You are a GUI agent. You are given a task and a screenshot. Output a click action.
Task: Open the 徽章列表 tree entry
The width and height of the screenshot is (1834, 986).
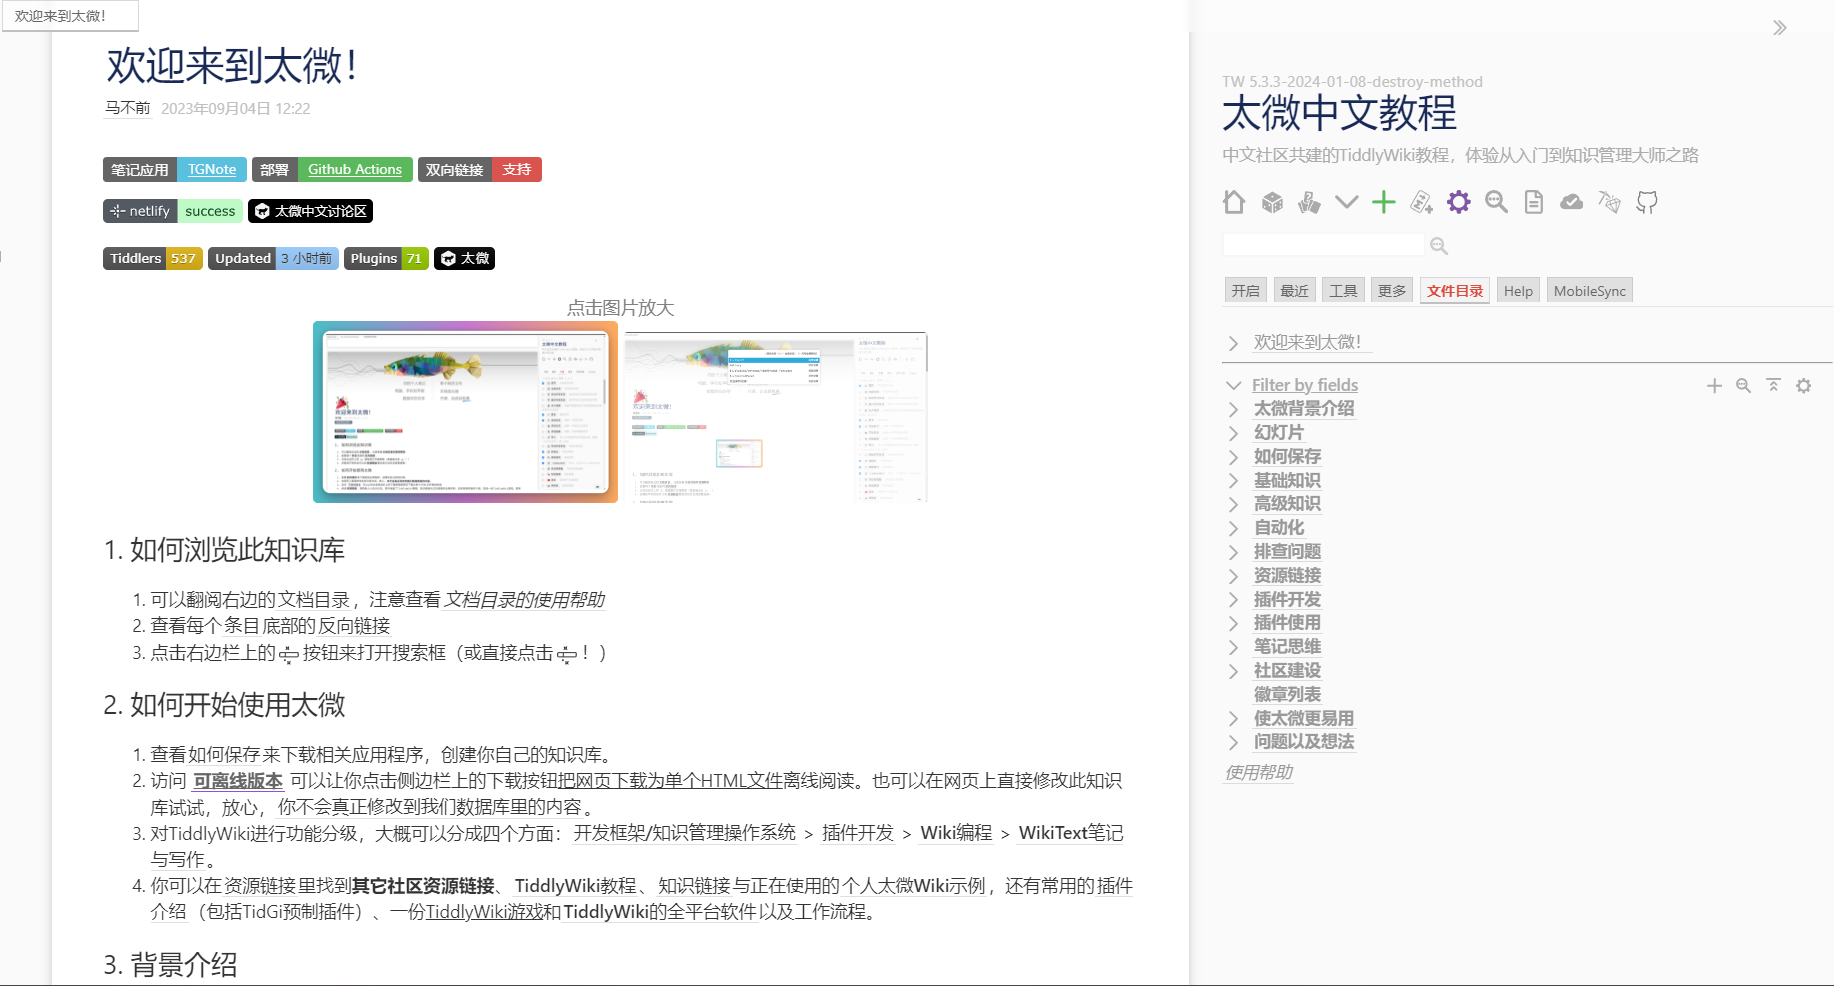pyautogui.click(x=1288, y=695)
